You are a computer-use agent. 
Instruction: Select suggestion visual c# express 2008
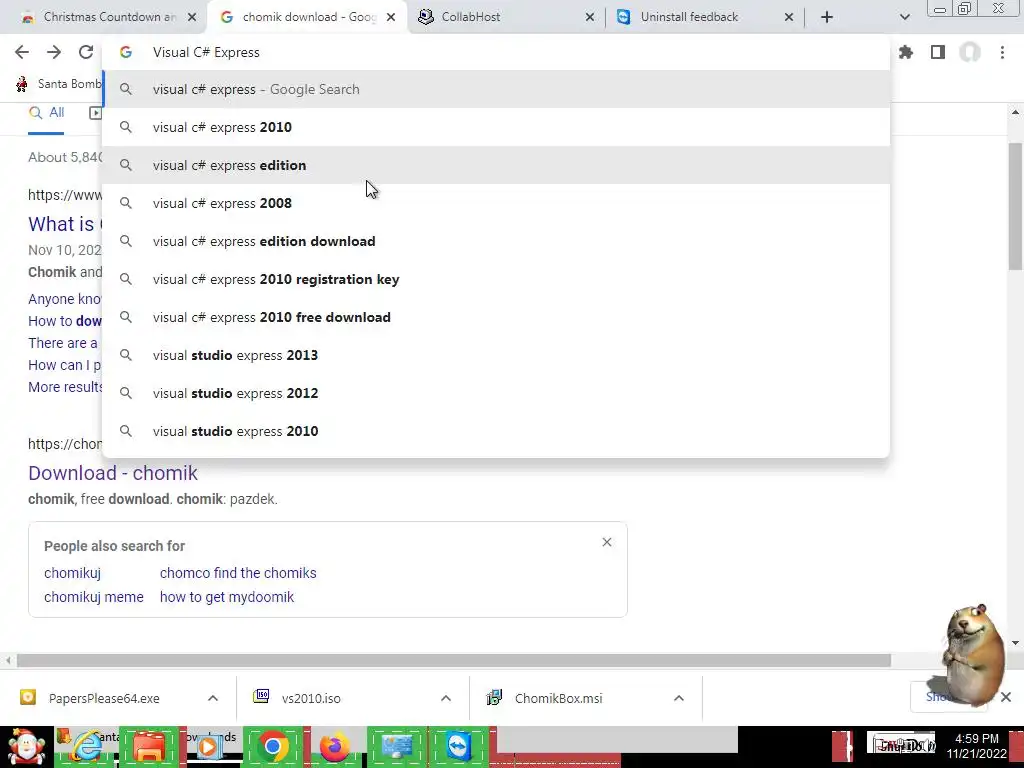pos(496,203)
